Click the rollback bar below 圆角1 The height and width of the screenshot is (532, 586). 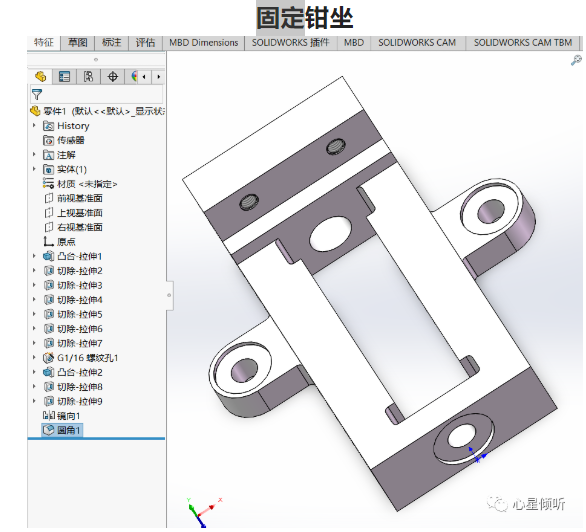click(96, 438)
